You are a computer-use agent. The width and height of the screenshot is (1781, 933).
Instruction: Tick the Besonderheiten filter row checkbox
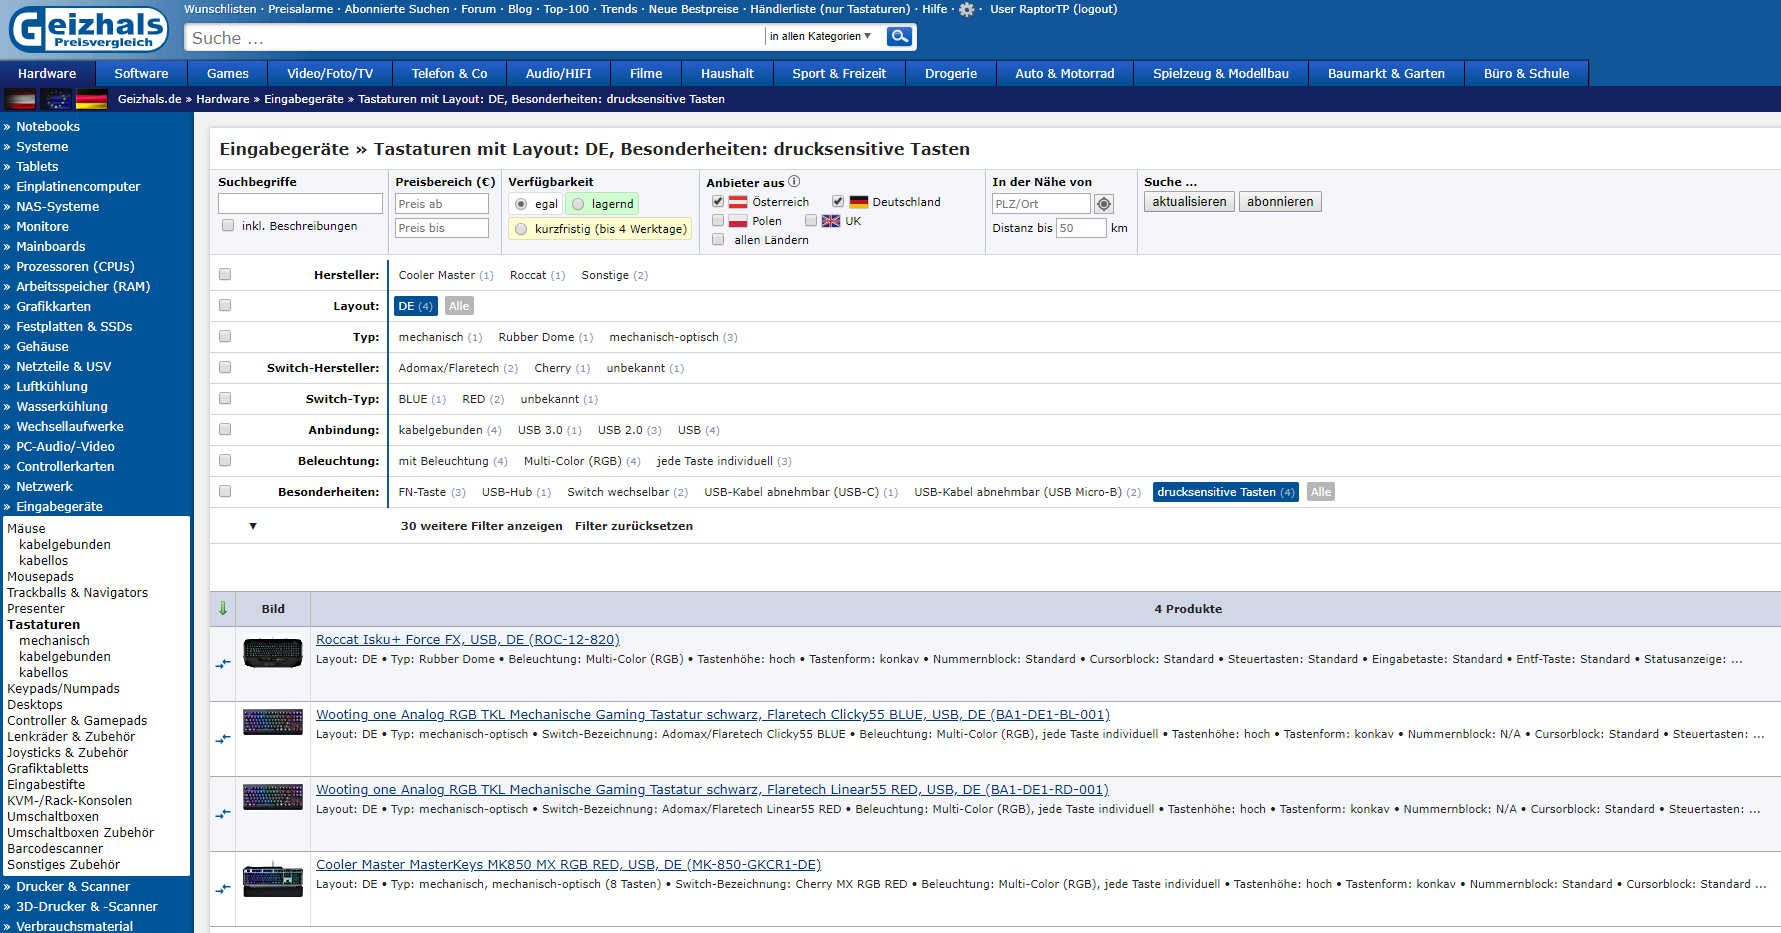[x=225, y=491]
